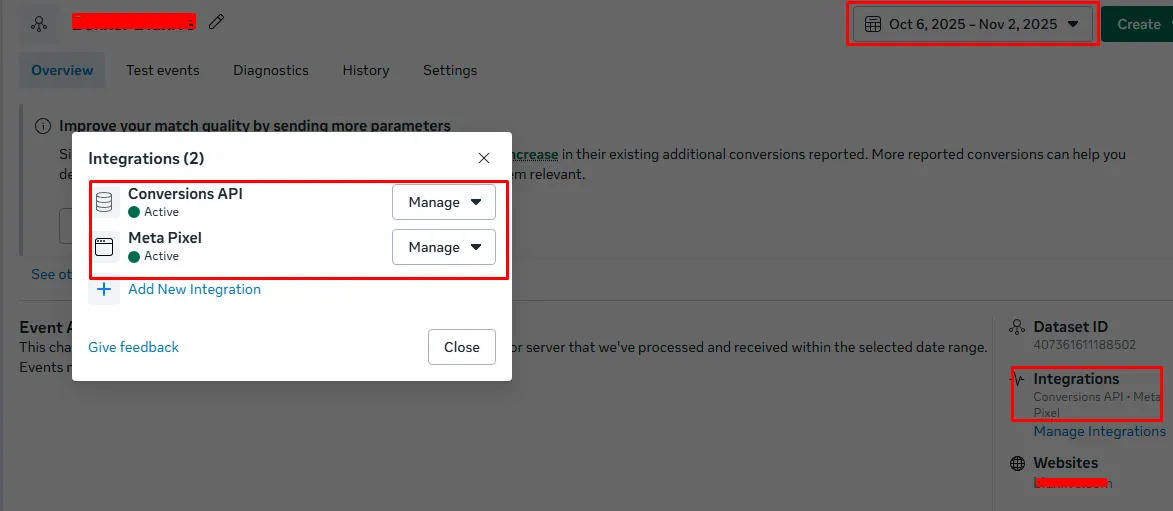Click the pencil icon to edit dataset name
1173x511 pixels.
pos(217,22)
